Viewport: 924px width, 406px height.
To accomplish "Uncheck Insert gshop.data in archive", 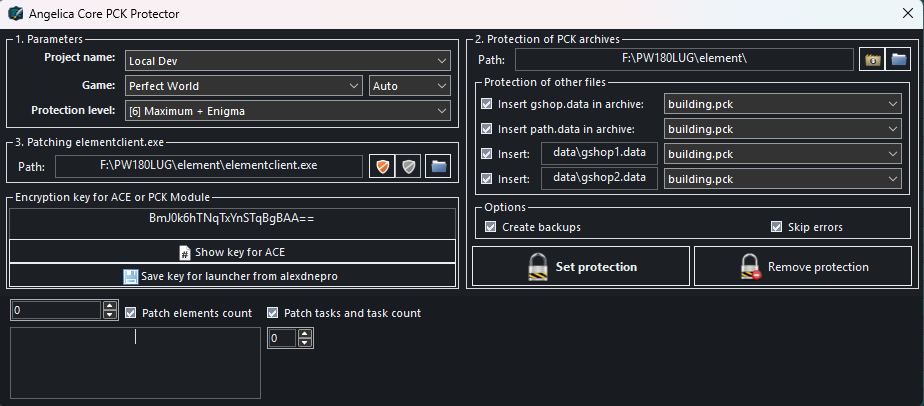I will (487, 103).
